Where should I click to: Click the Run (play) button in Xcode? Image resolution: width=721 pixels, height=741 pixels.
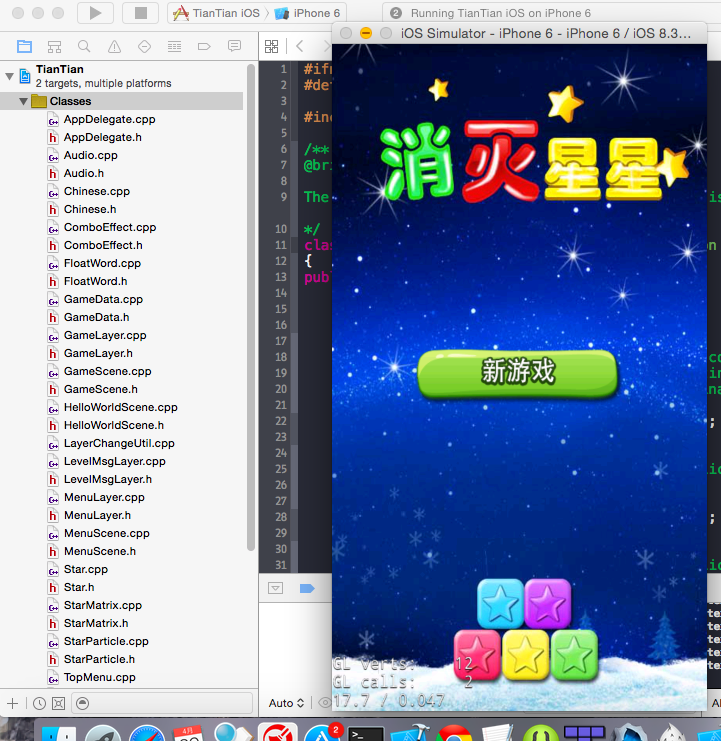[95, 13]
